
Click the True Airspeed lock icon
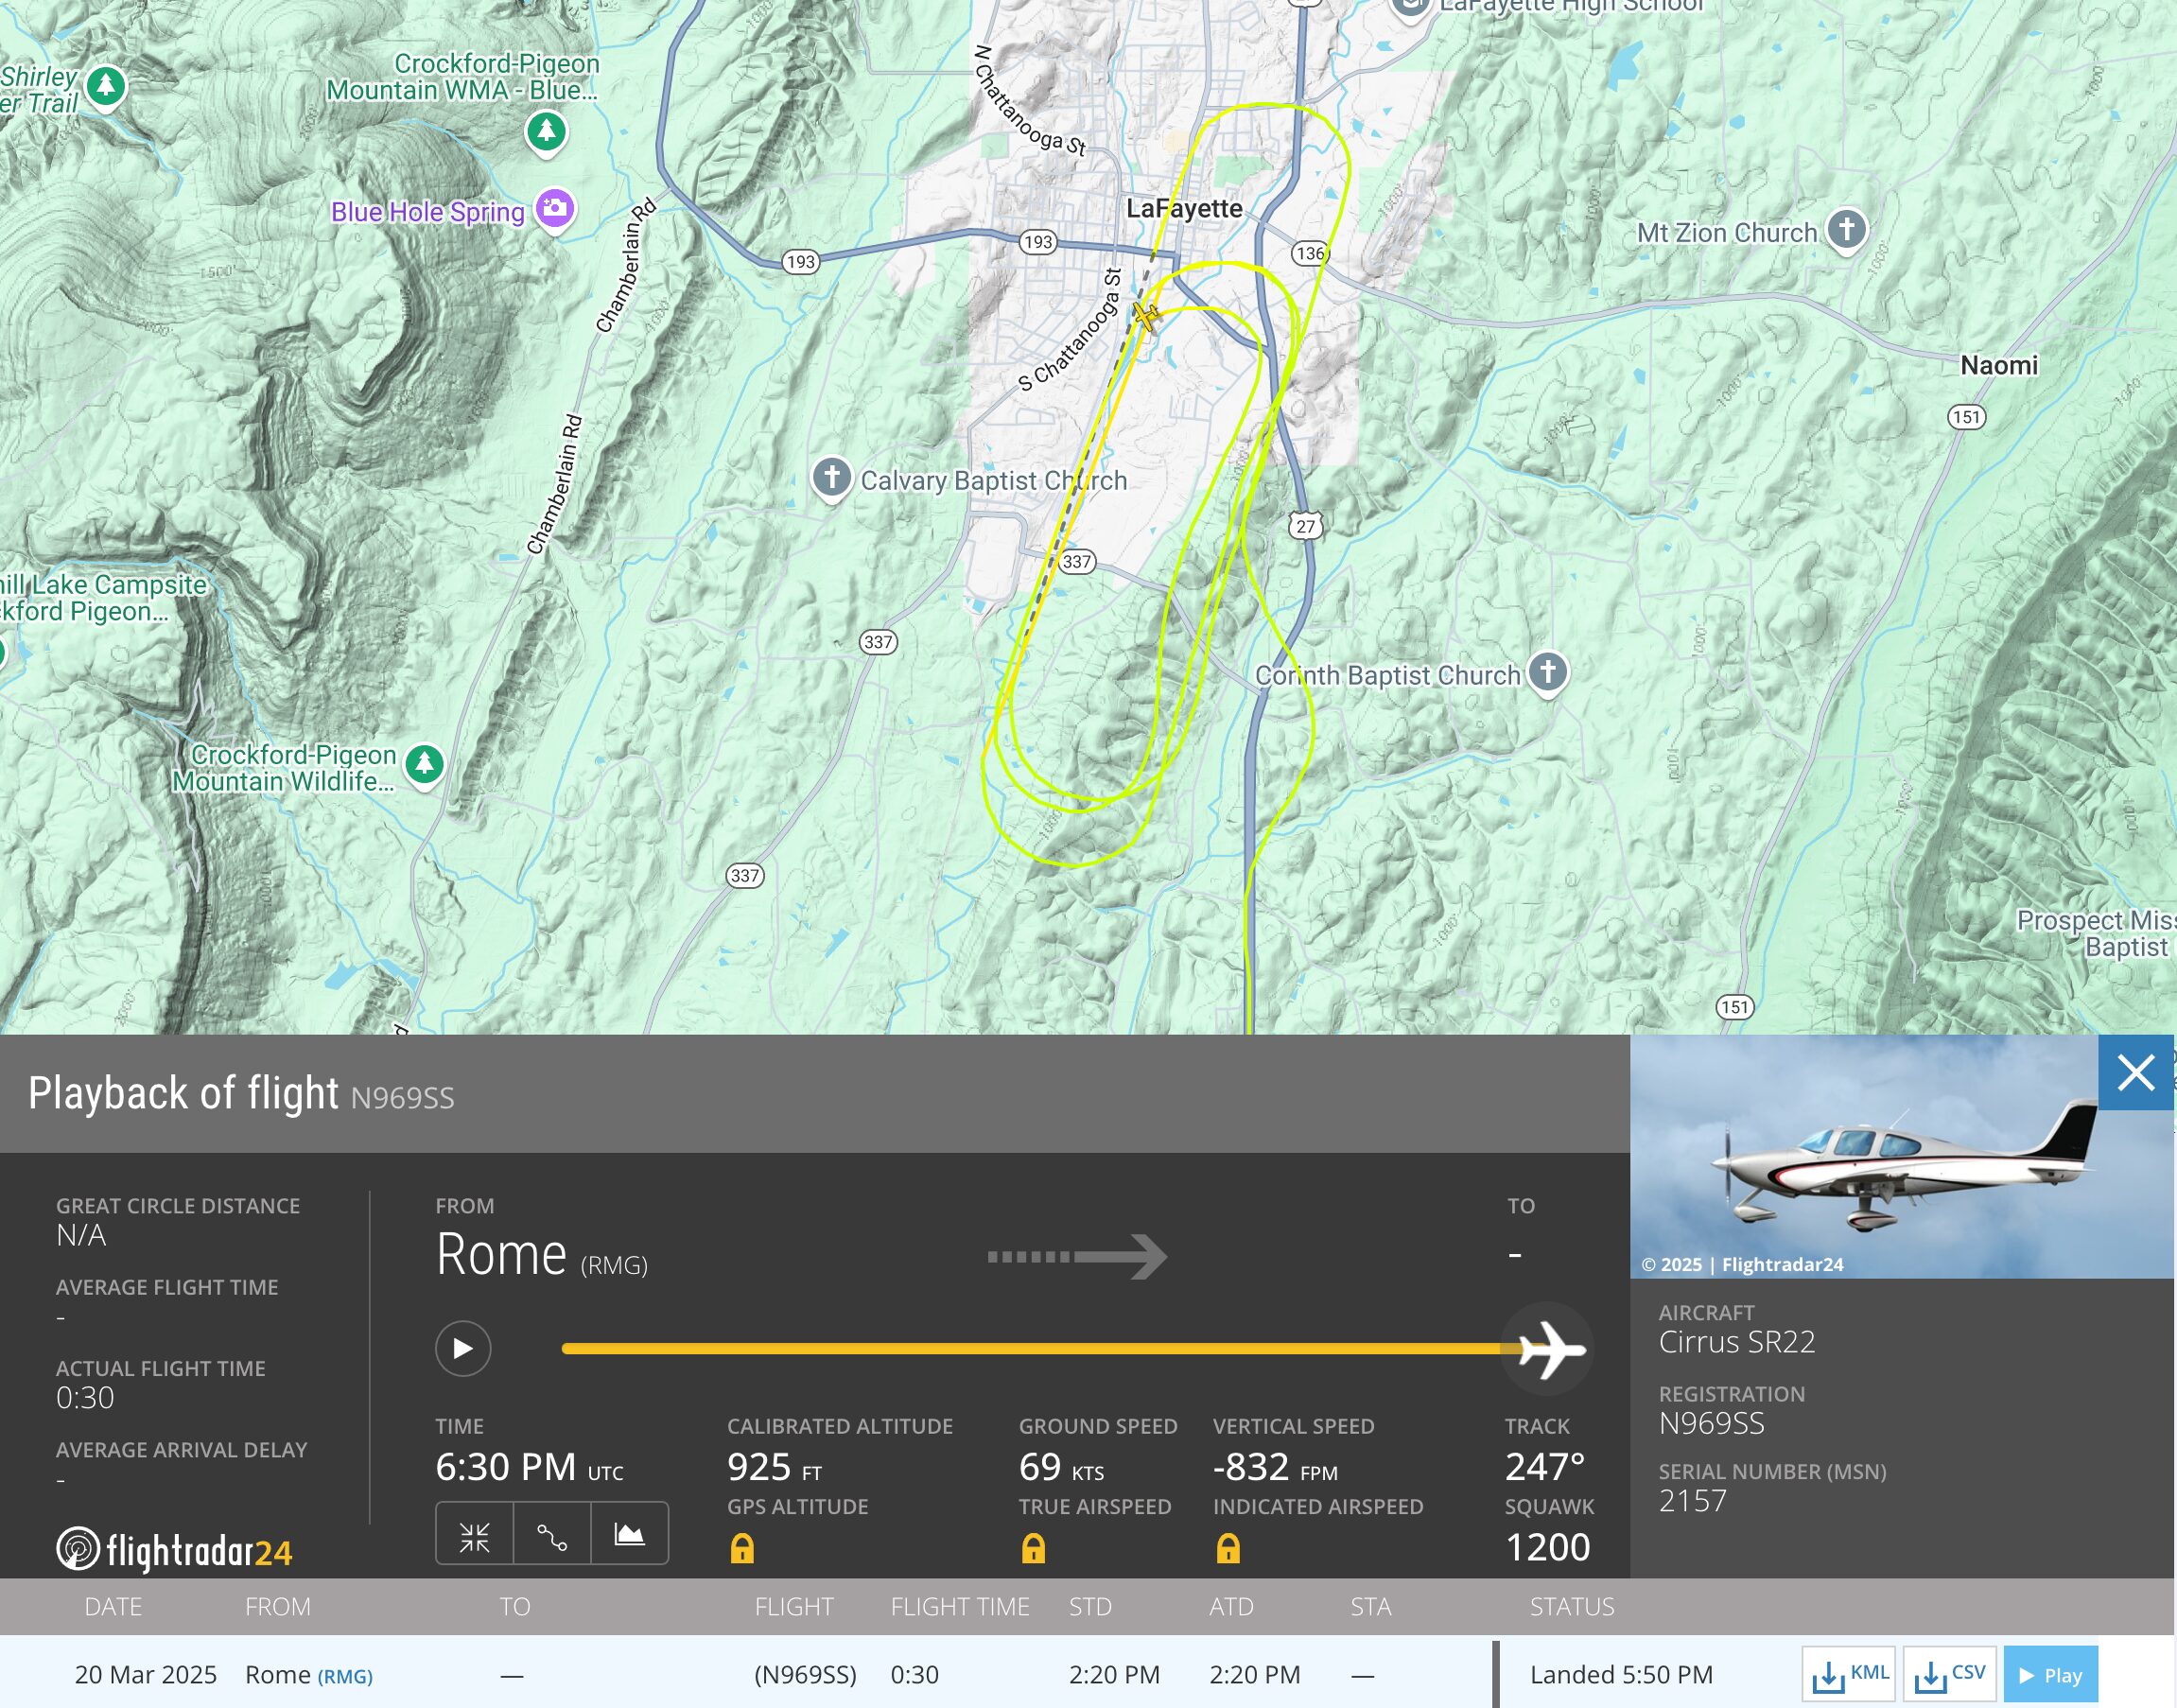(x=1033, y=1548)
